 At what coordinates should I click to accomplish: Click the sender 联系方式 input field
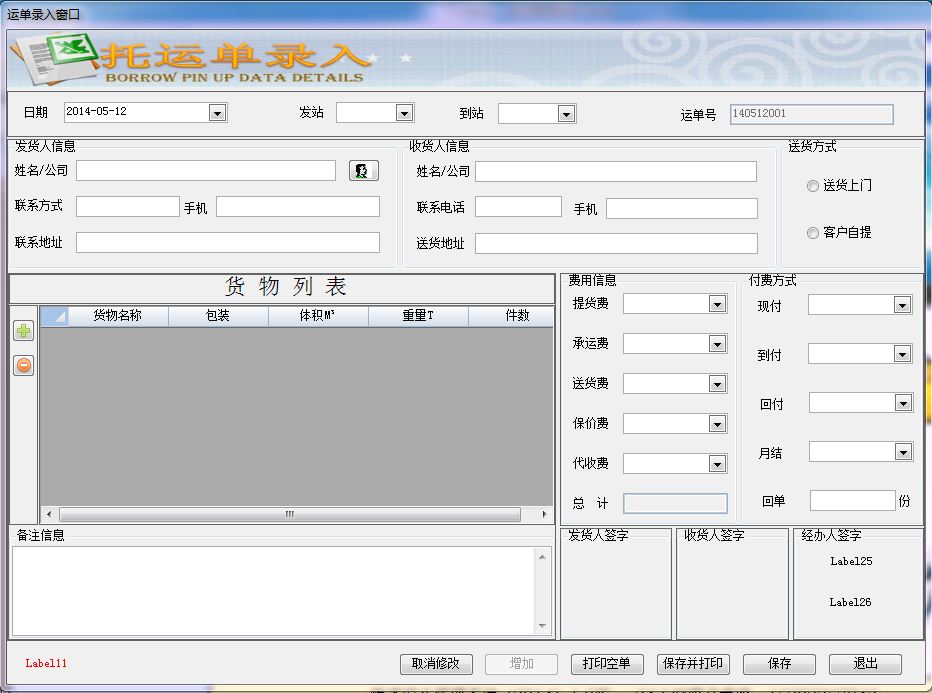tap(128, 207)
